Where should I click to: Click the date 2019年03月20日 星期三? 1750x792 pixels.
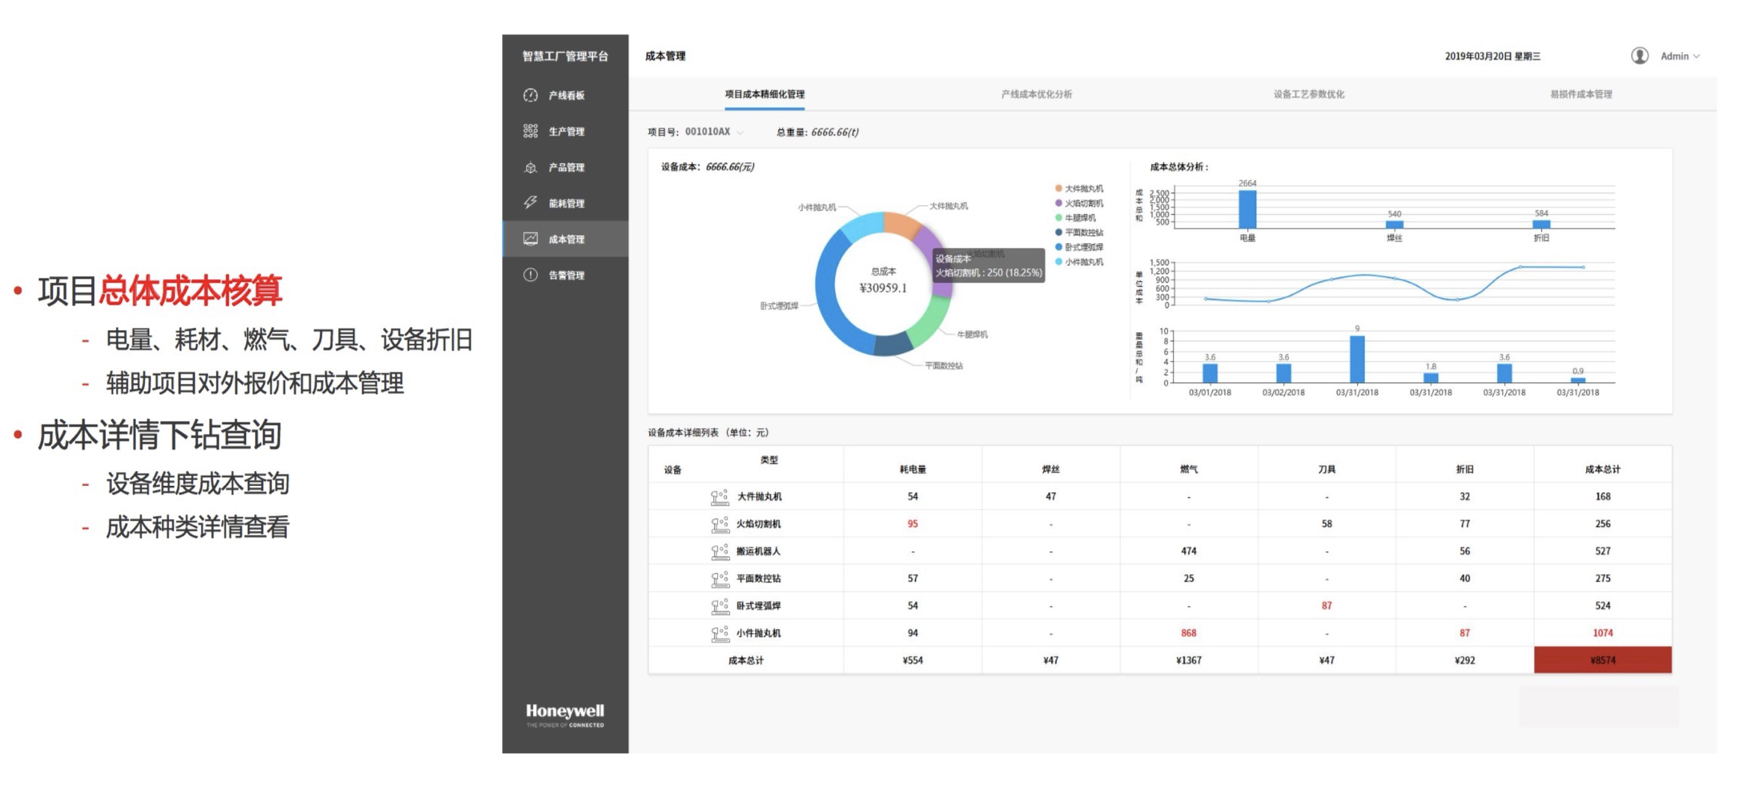point(1493,56)
